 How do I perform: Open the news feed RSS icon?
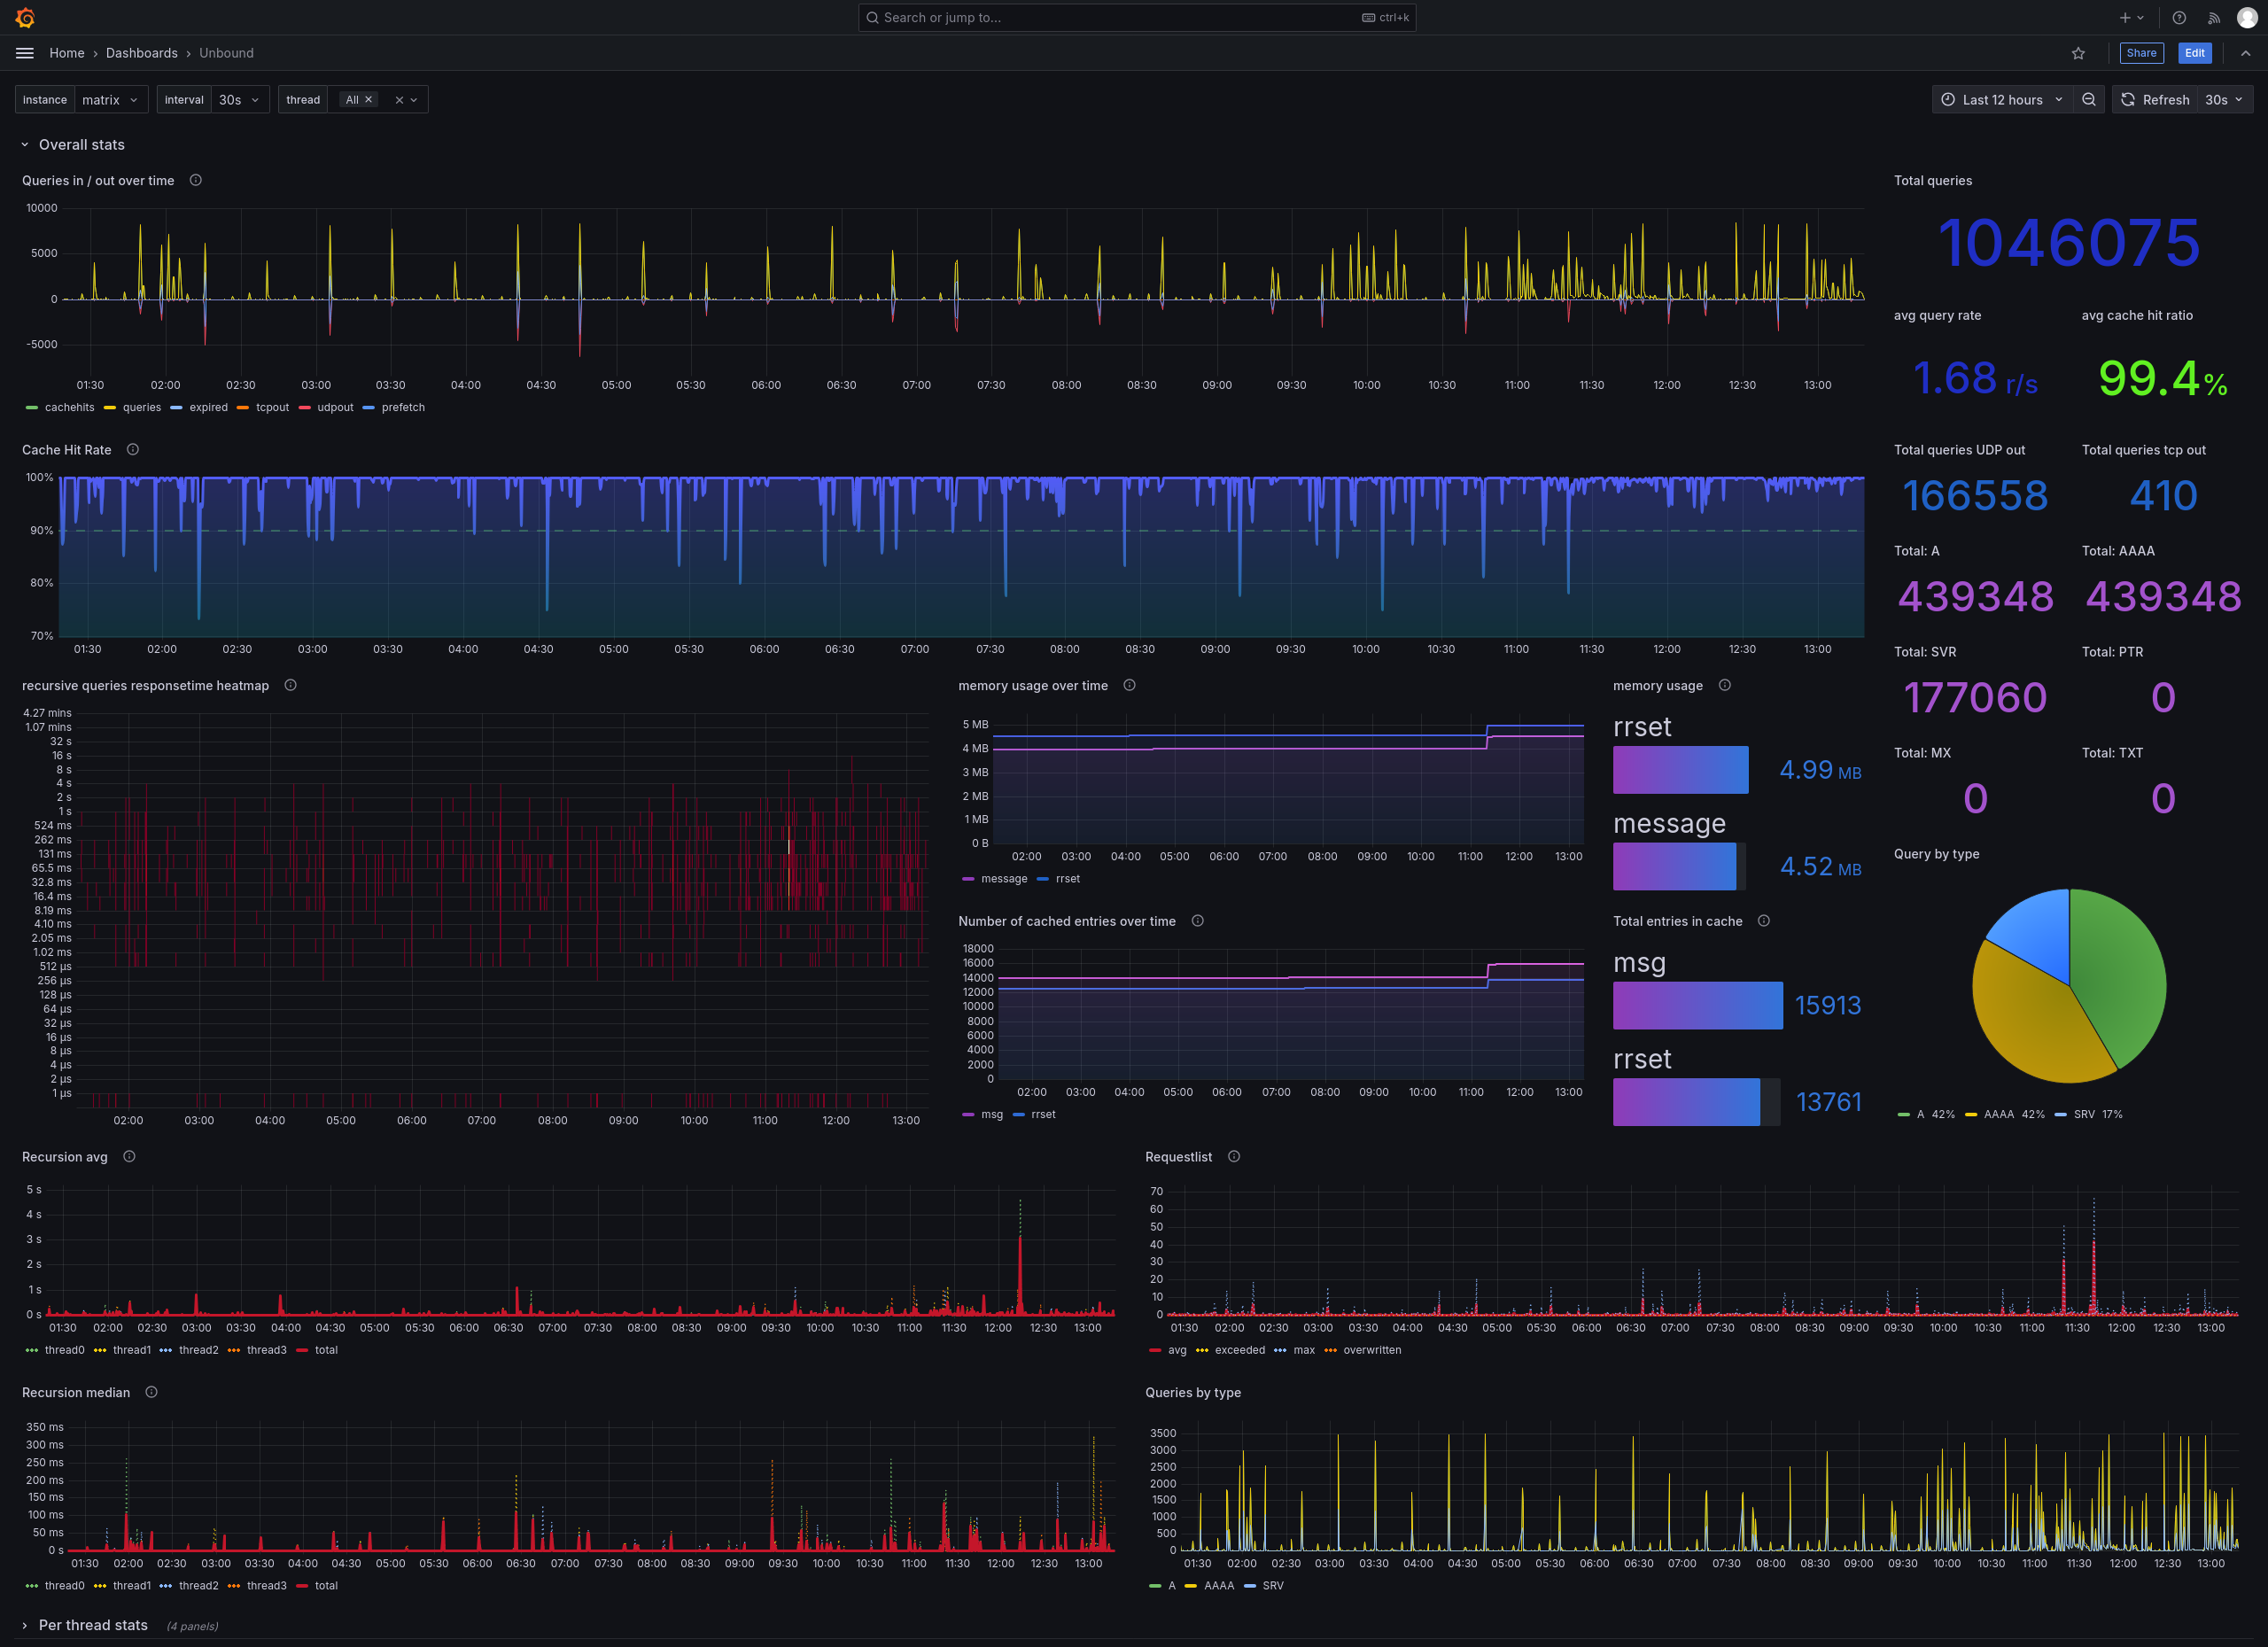click(x=2214, y=17)
